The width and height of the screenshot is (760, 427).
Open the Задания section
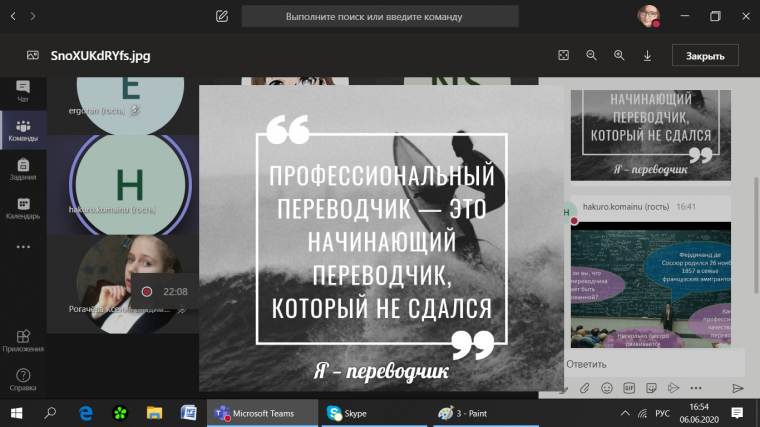[x=23, y=169]
